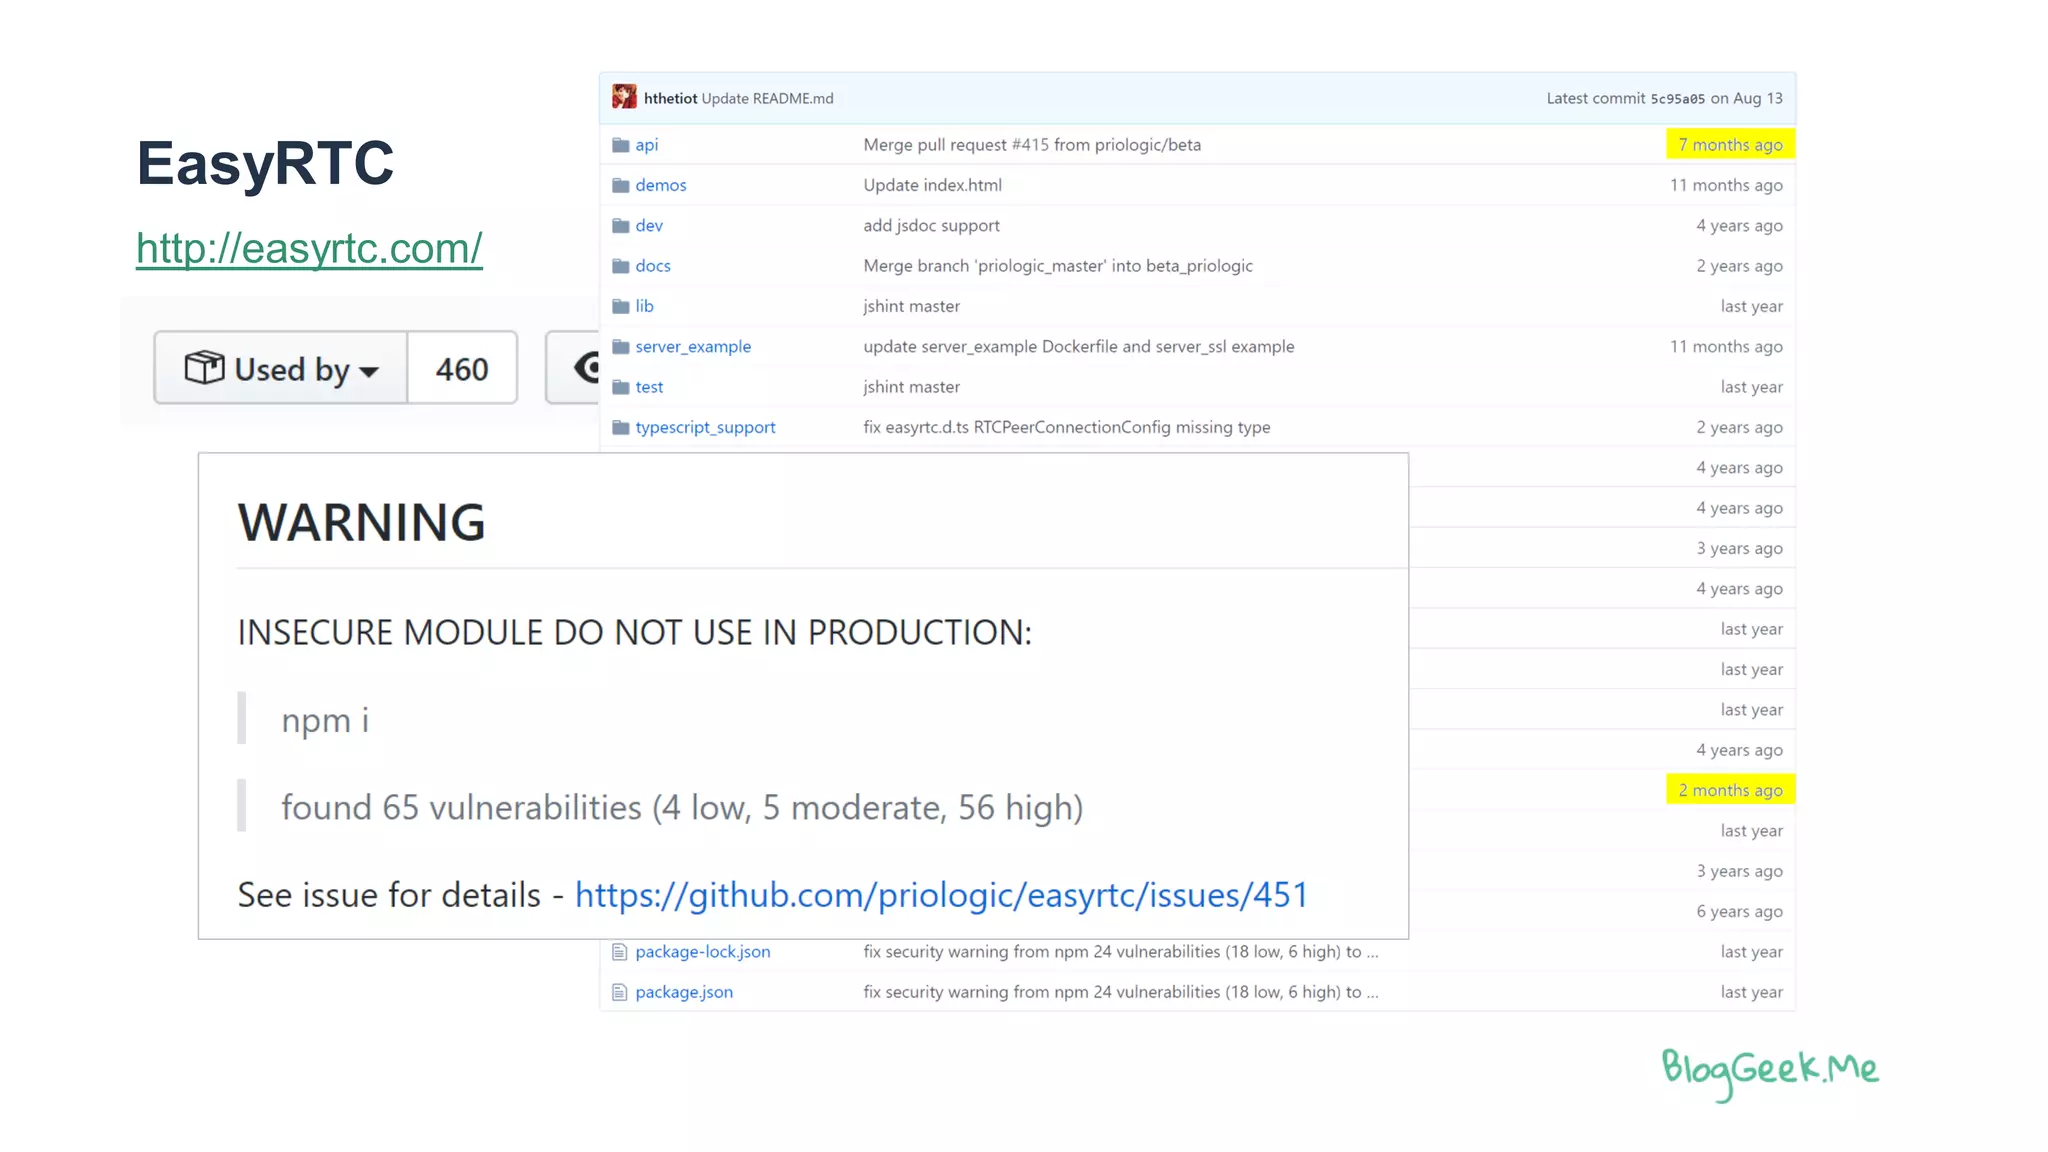This screenshot has width=2048, height=1152.
Task: Open the typescript_support folder
Action: (705, 427)
